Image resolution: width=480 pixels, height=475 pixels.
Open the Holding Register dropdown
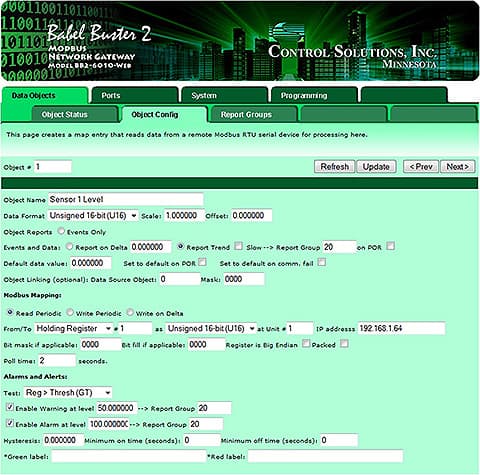click(74, 329)
